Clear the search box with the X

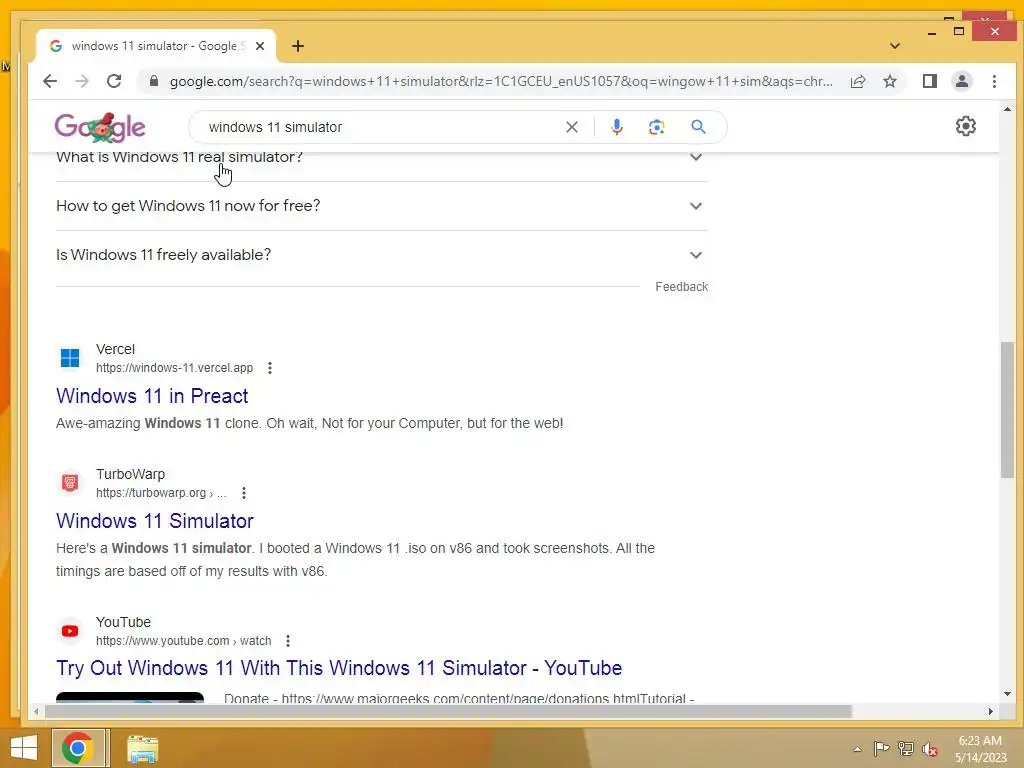point(571,127)
